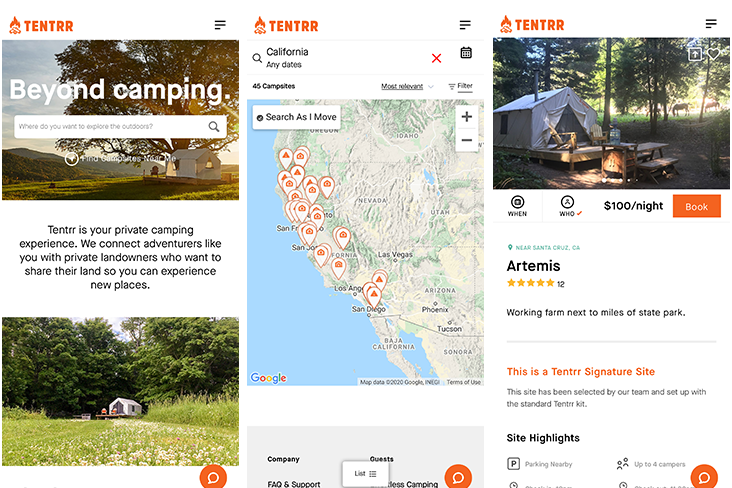Select the WHO guests icon
The image size is (732, 488).
[x=570, y=206]
